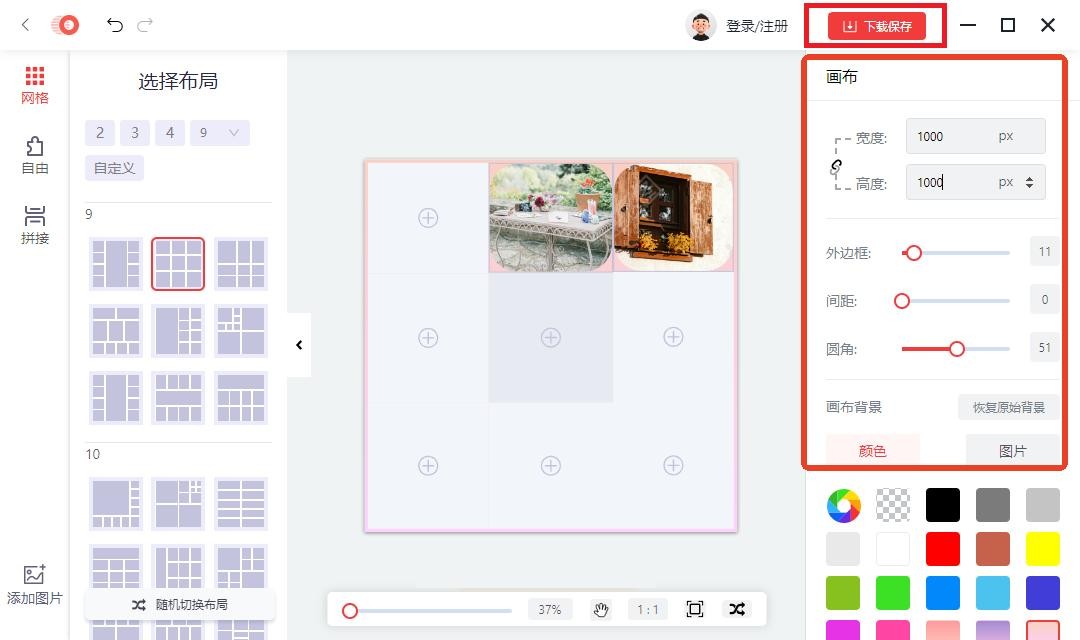Open the 9 layout count dropdown
The height and width of the screenshot is (640, 1080).
[x=219, y=133]
